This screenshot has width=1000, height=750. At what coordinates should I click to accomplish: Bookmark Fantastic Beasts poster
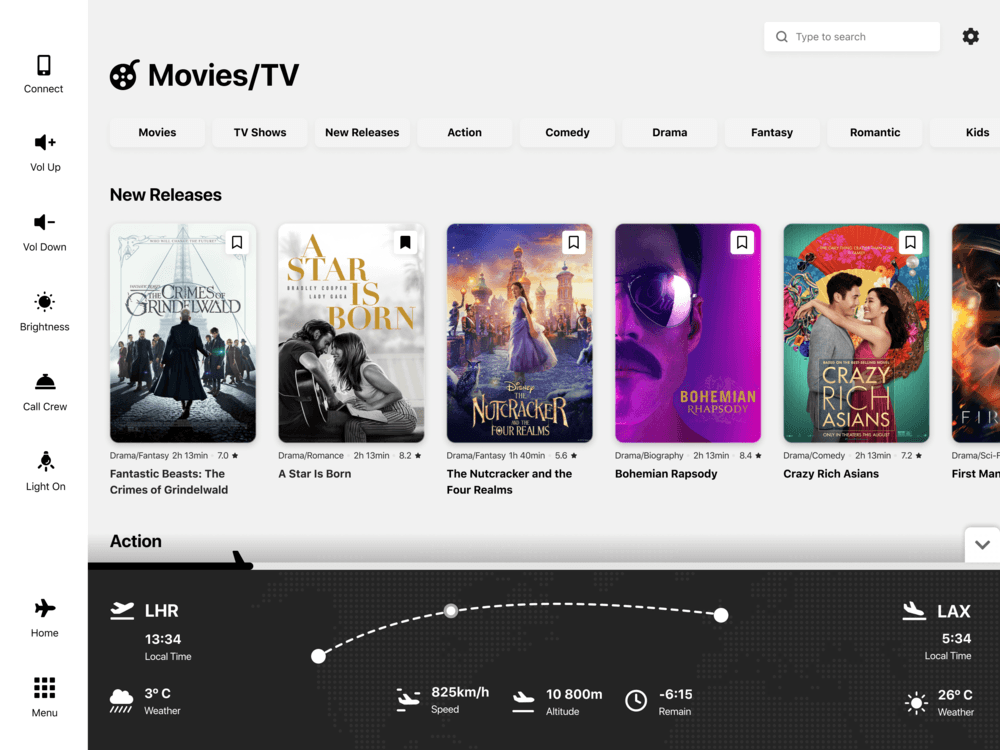click(237, 242)
